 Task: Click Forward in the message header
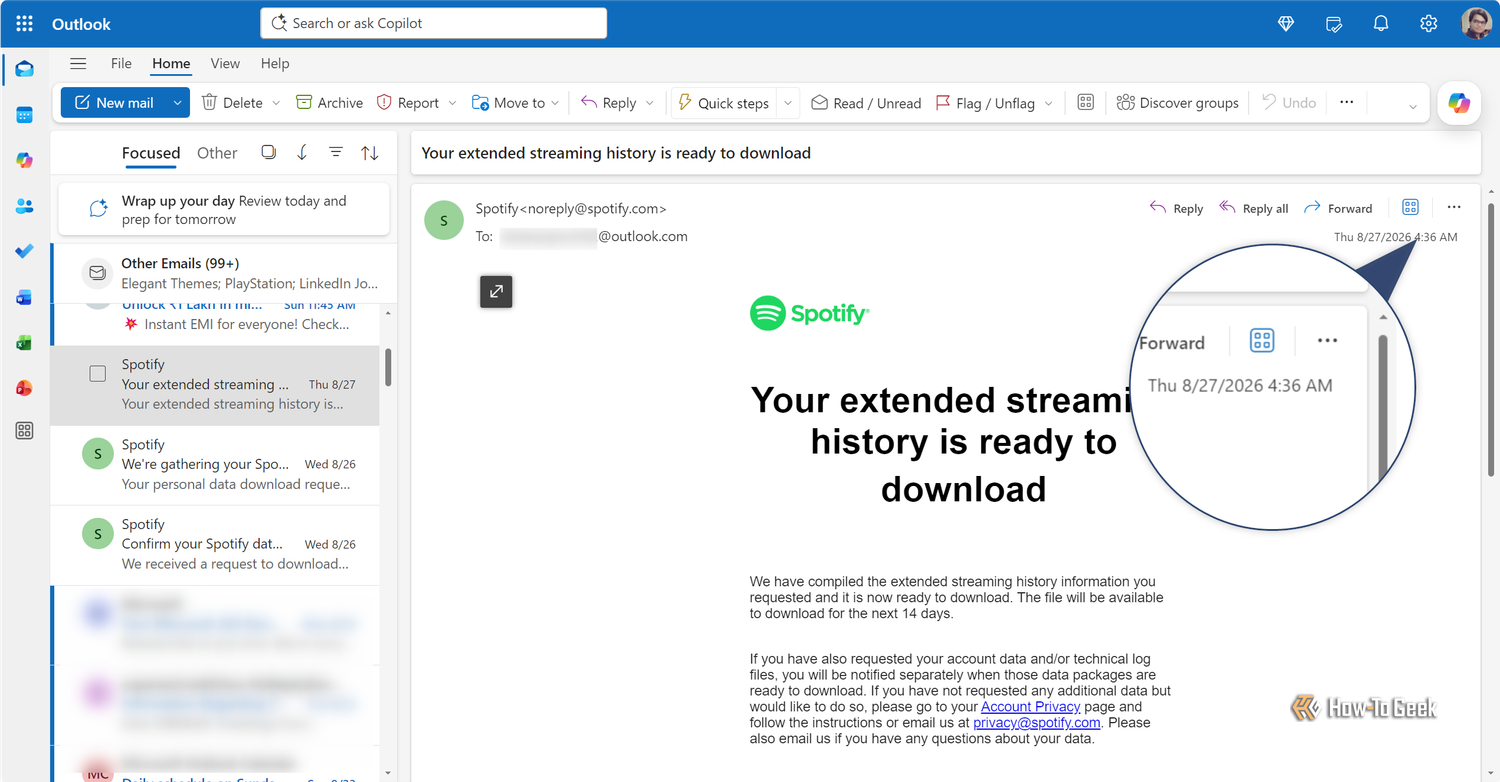tap(1338, 208)
